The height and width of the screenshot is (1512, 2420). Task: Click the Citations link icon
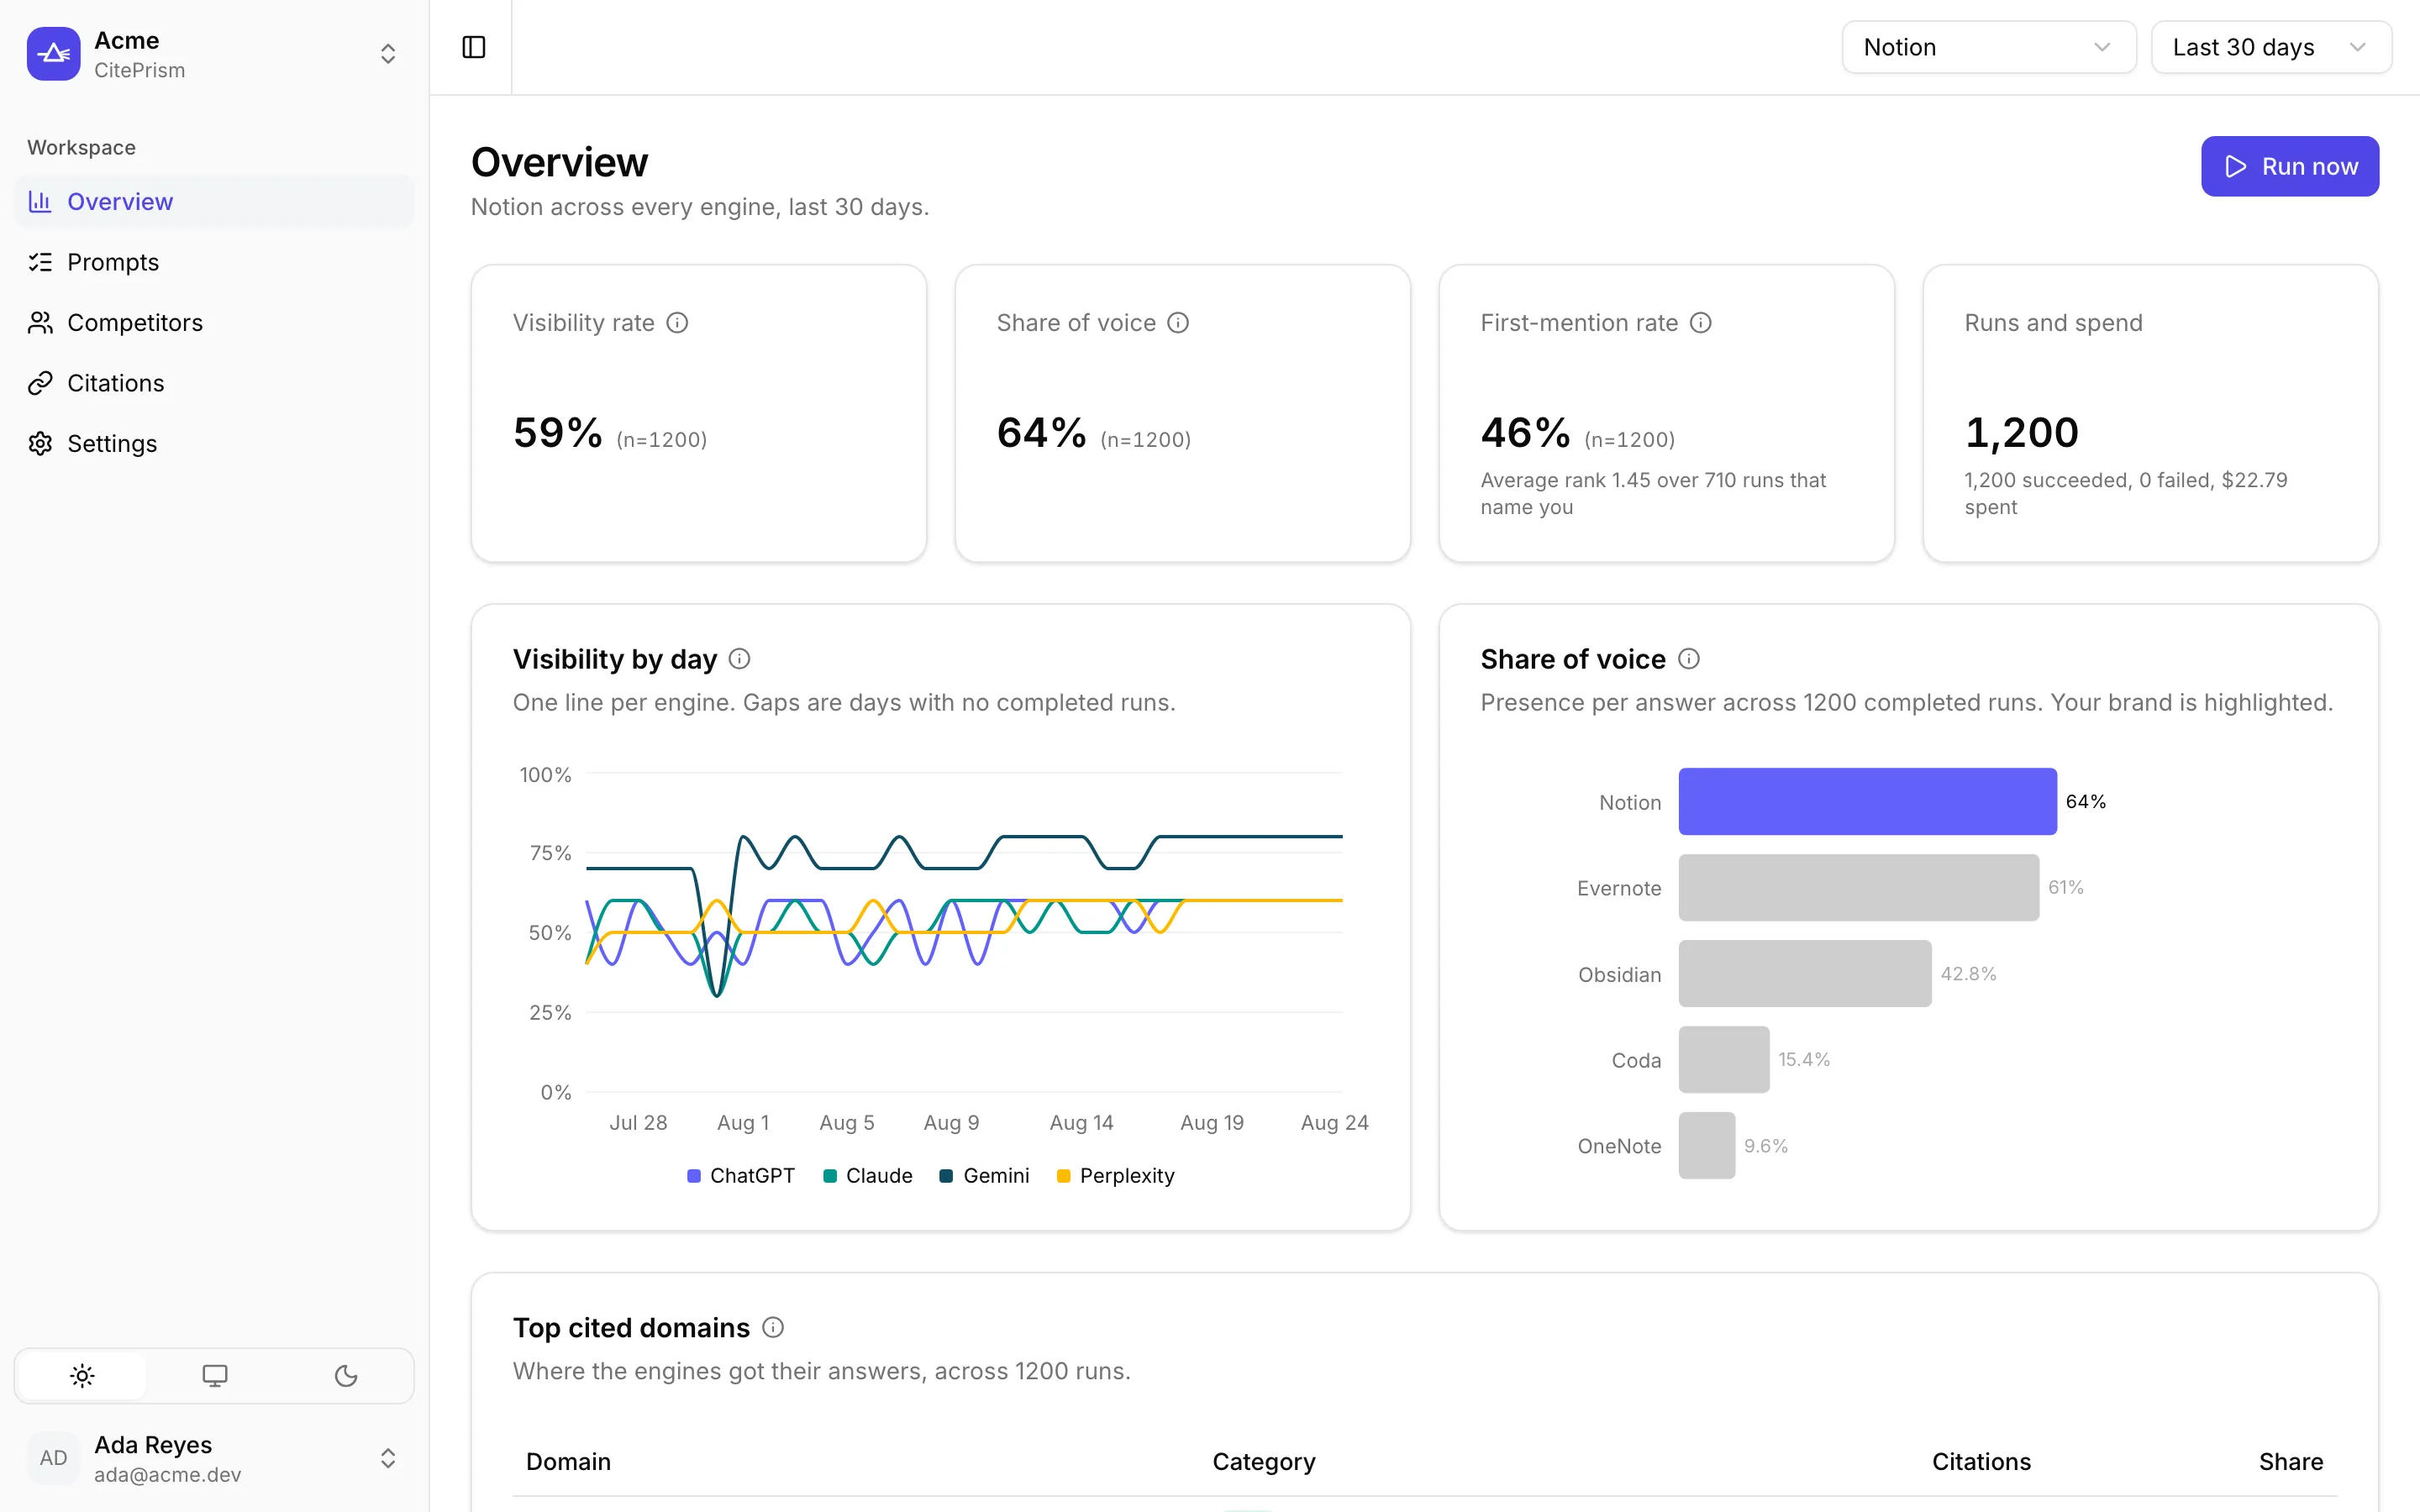40,383
